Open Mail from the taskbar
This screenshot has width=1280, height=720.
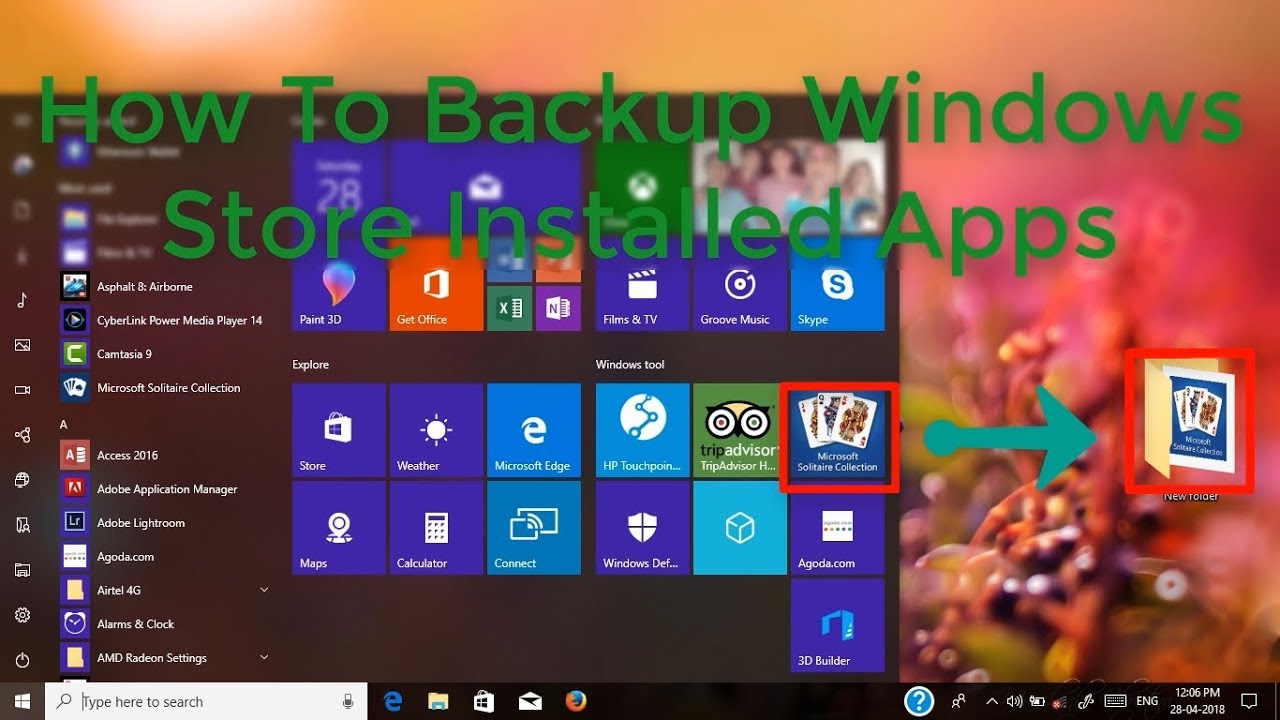[x=529, y=702]
